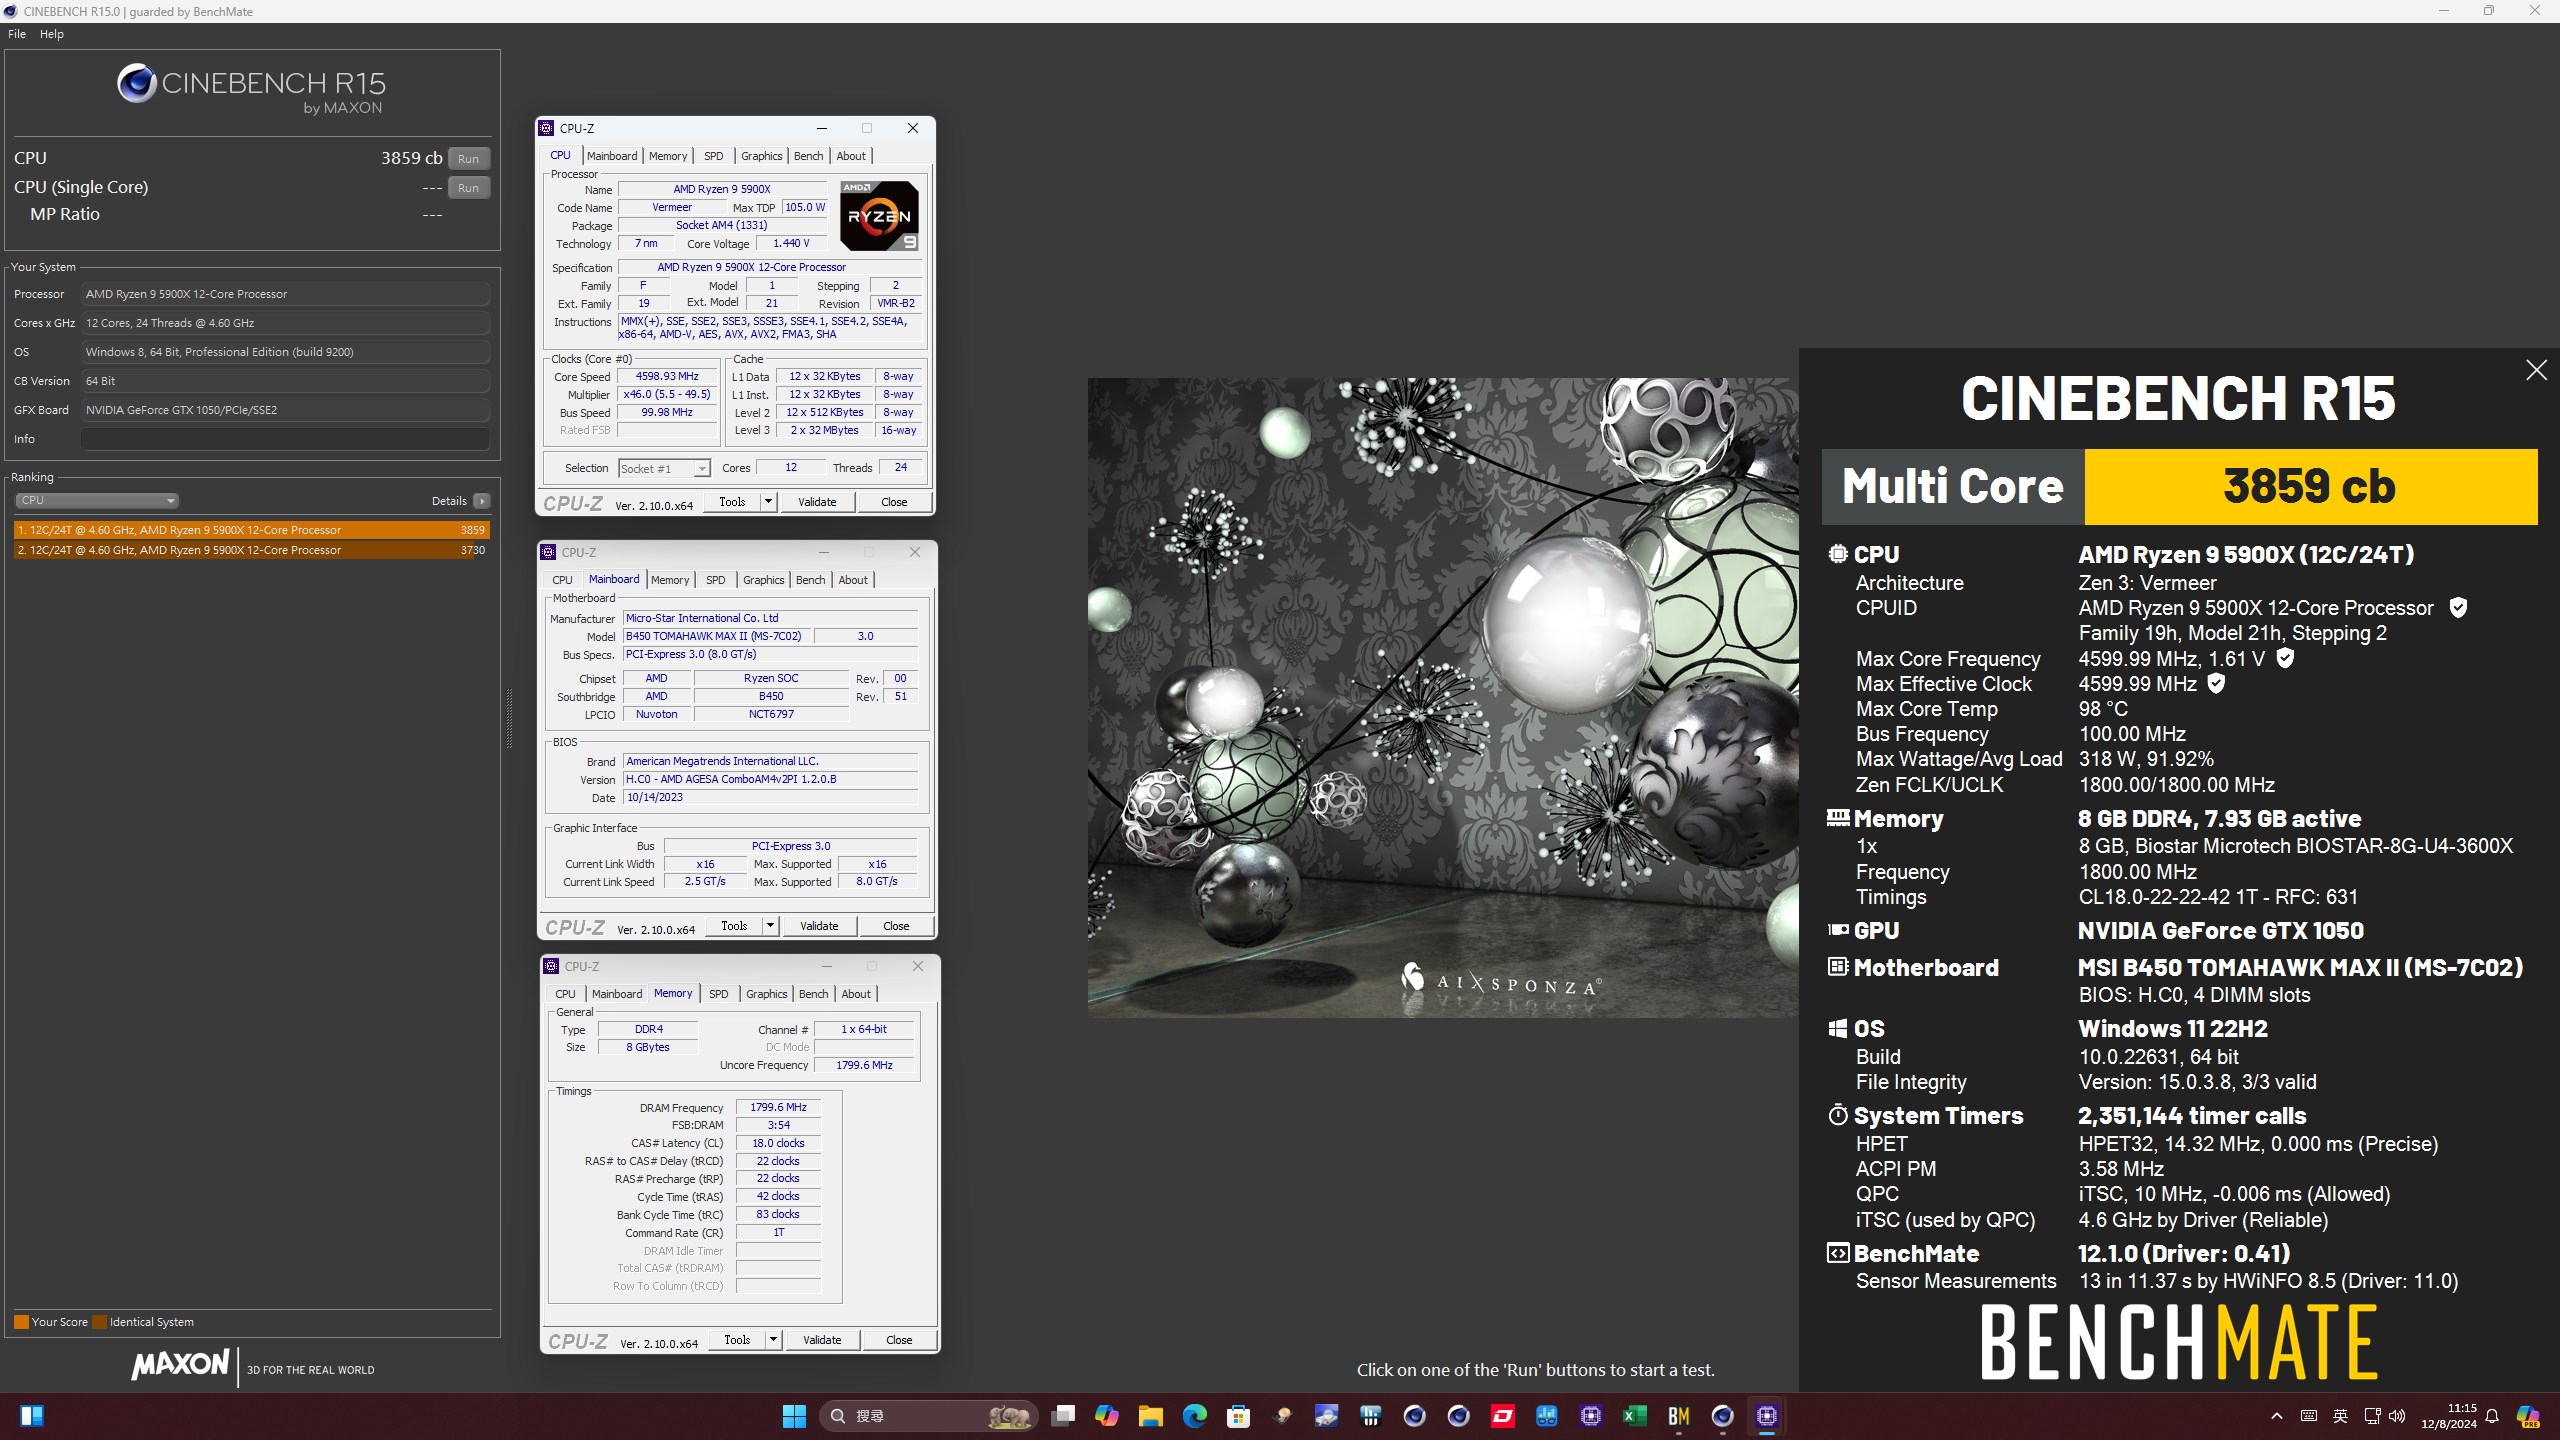2560x1440 pixels.
Task: Click the Tools button in the Memory CPU-Z window
Action: [737, 1340]
